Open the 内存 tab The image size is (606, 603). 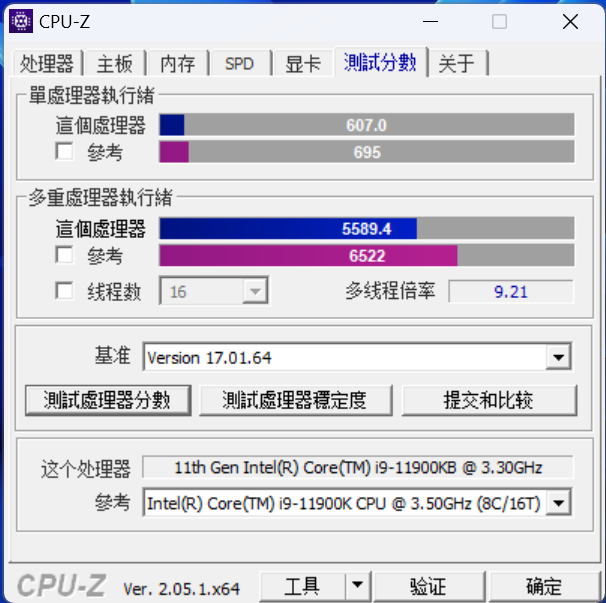point(178,63)
